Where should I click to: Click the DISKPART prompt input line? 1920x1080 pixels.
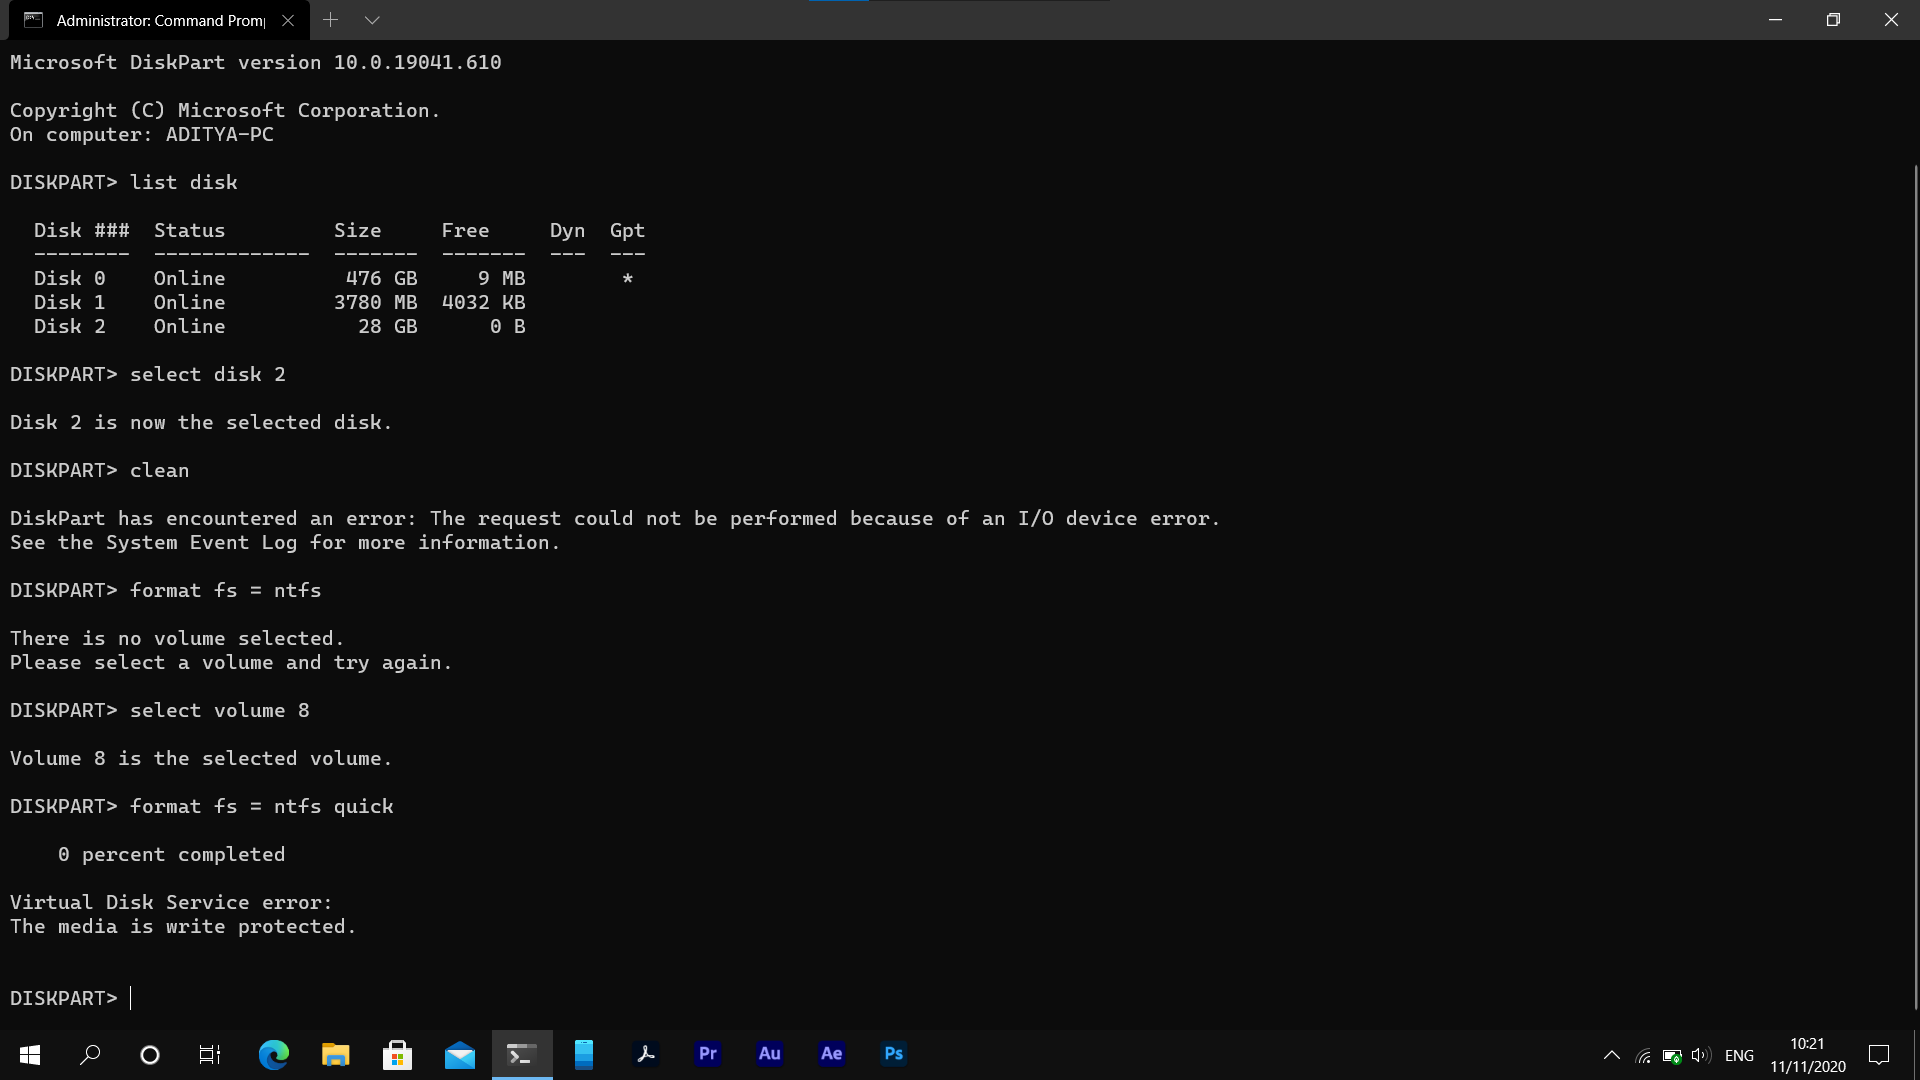coord(70,998)
